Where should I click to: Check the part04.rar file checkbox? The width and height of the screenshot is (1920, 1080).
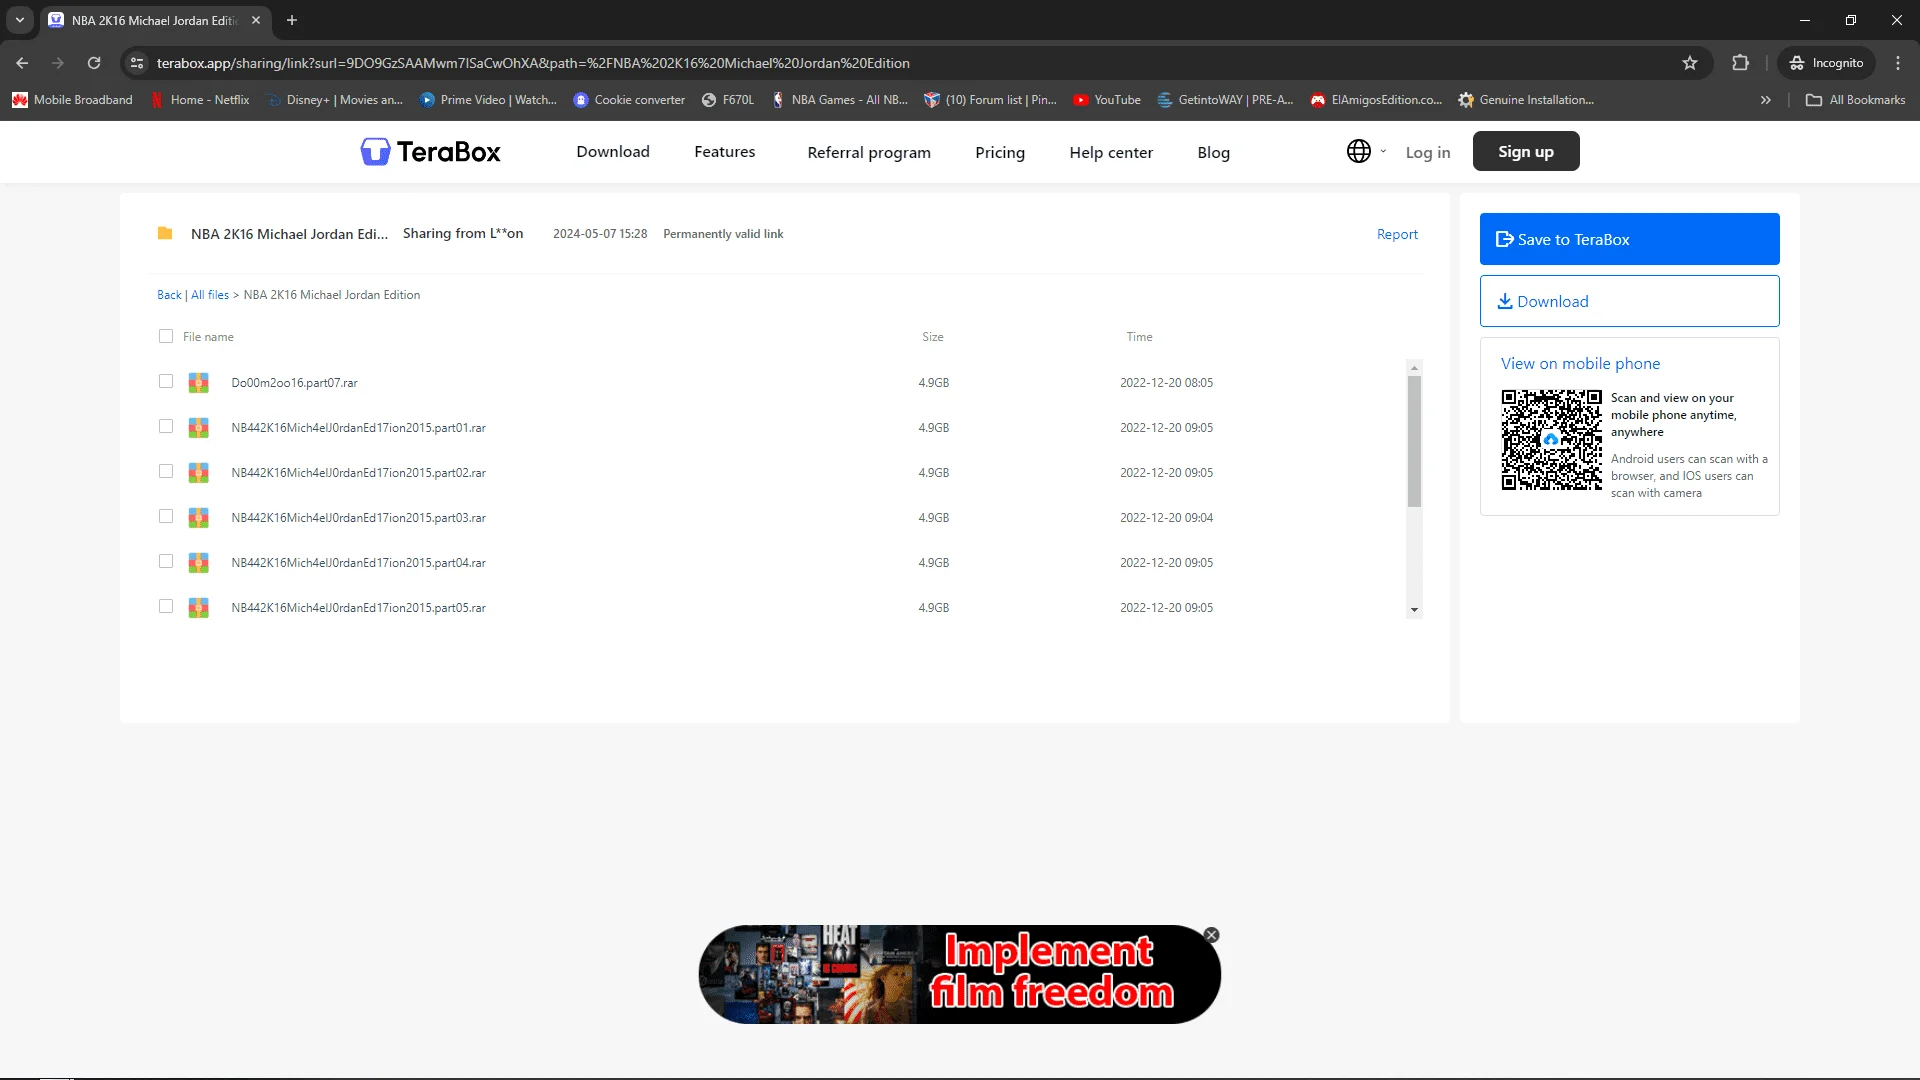(166, 561)
